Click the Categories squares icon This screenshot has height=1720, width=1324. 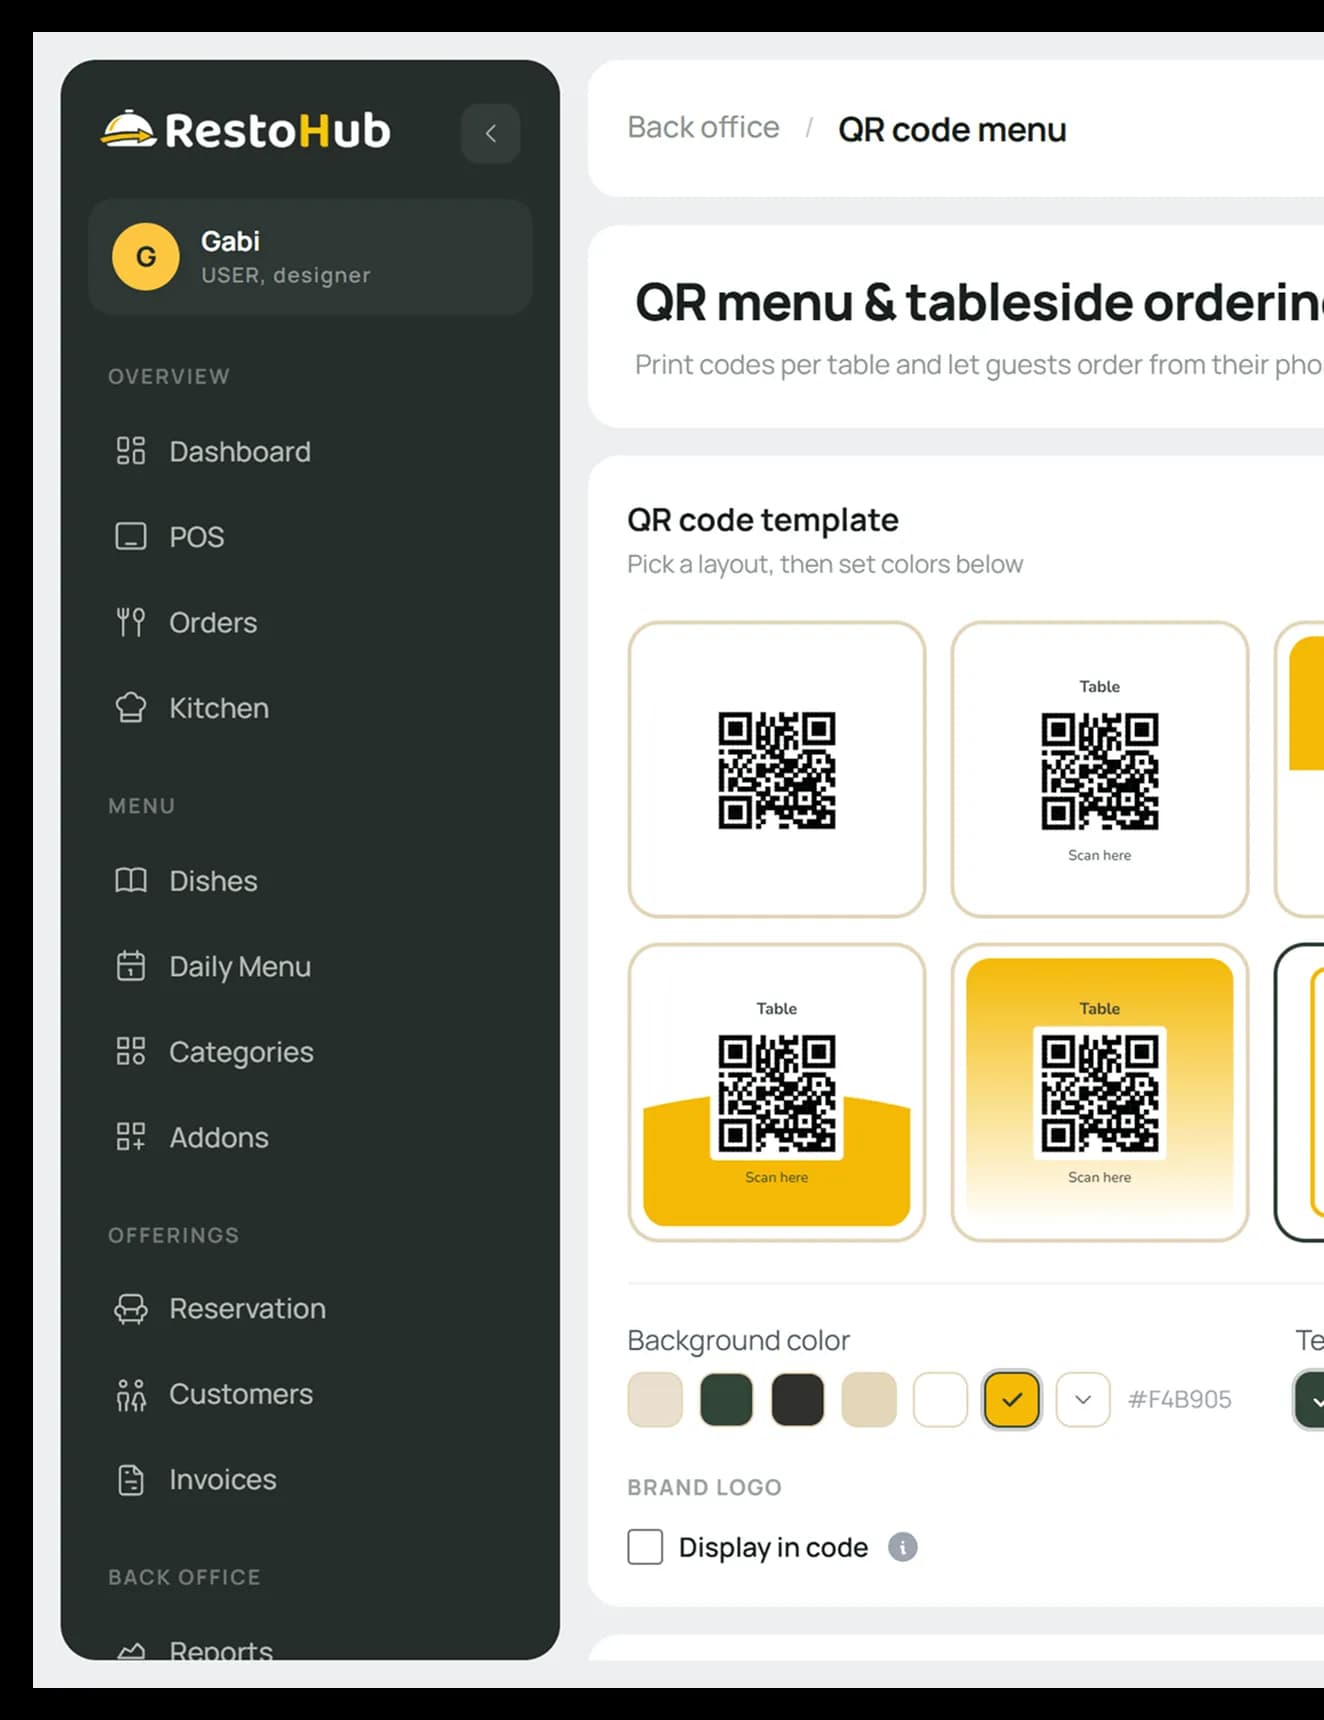(x=131, y=1052)
